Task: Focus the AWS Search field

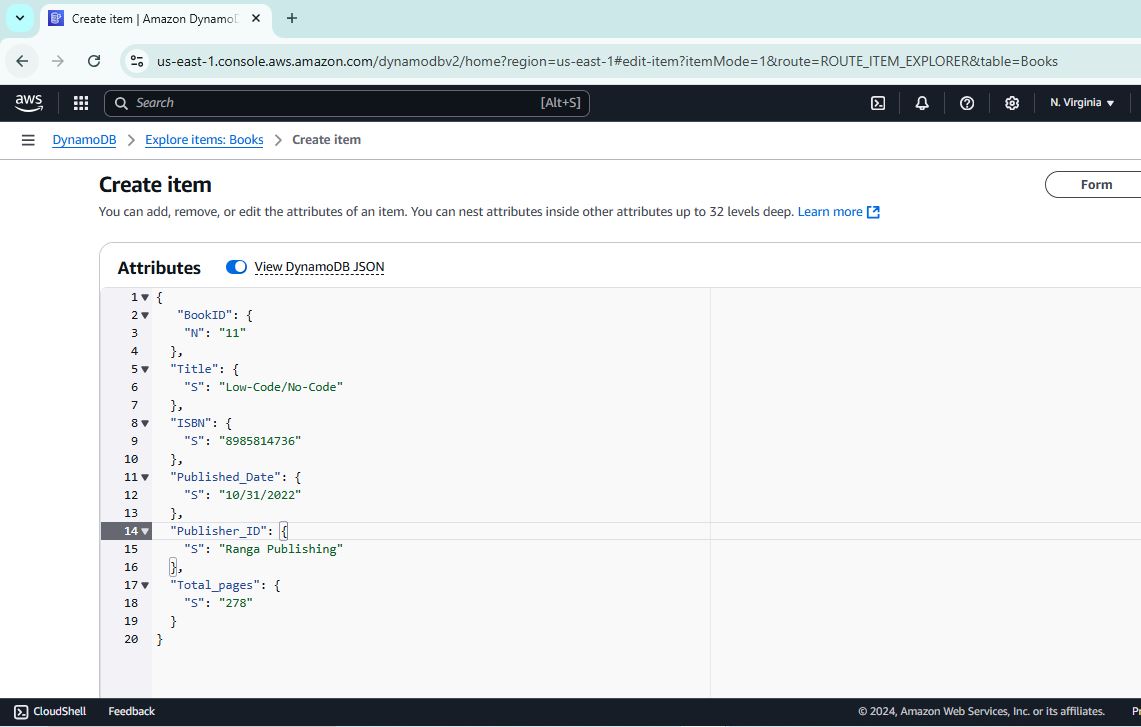Action: coord(347,103)
